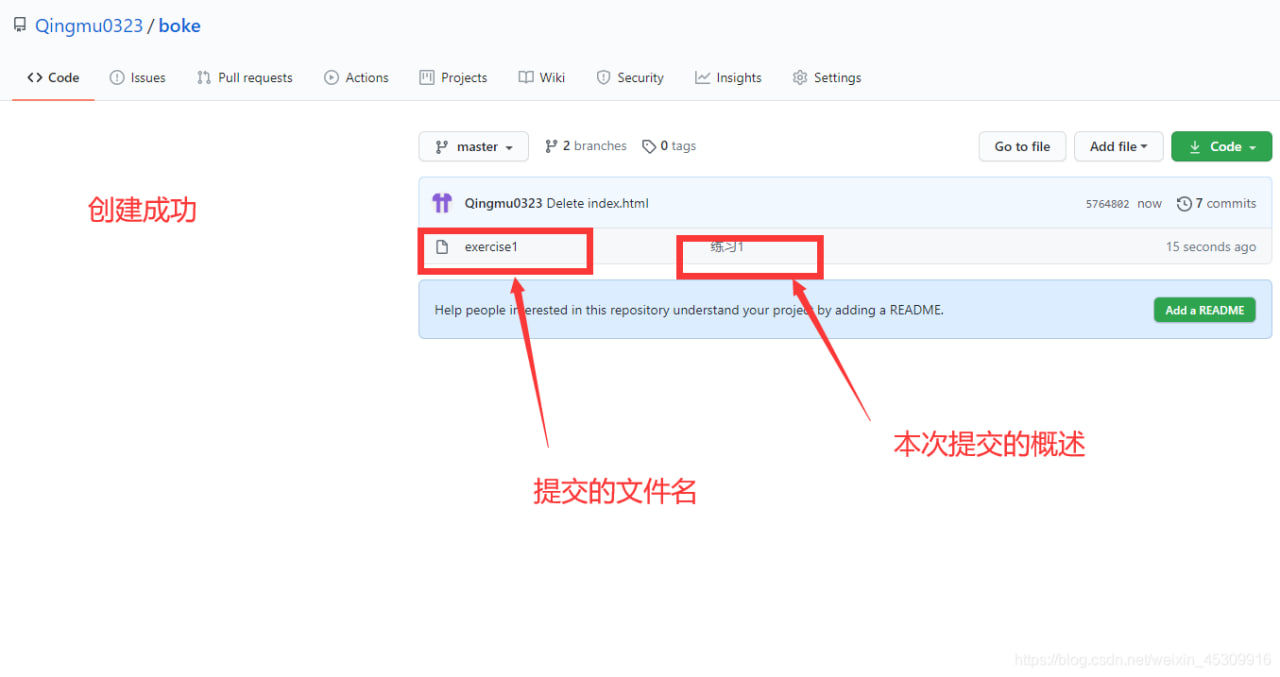Click the 15 seconds ago timestamp

pos(1211,247)
